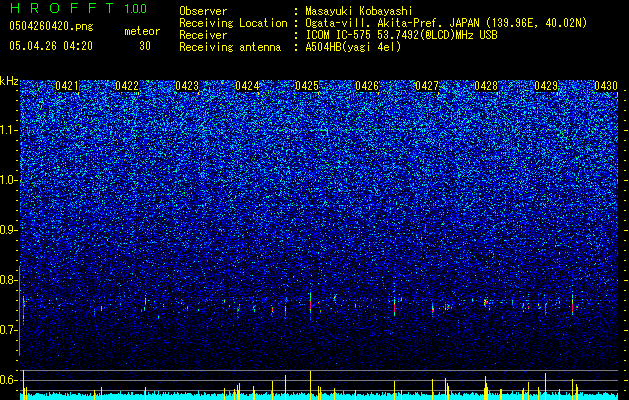Click the Receiving antenna label
629x400 pixels.
pos(230,47)
